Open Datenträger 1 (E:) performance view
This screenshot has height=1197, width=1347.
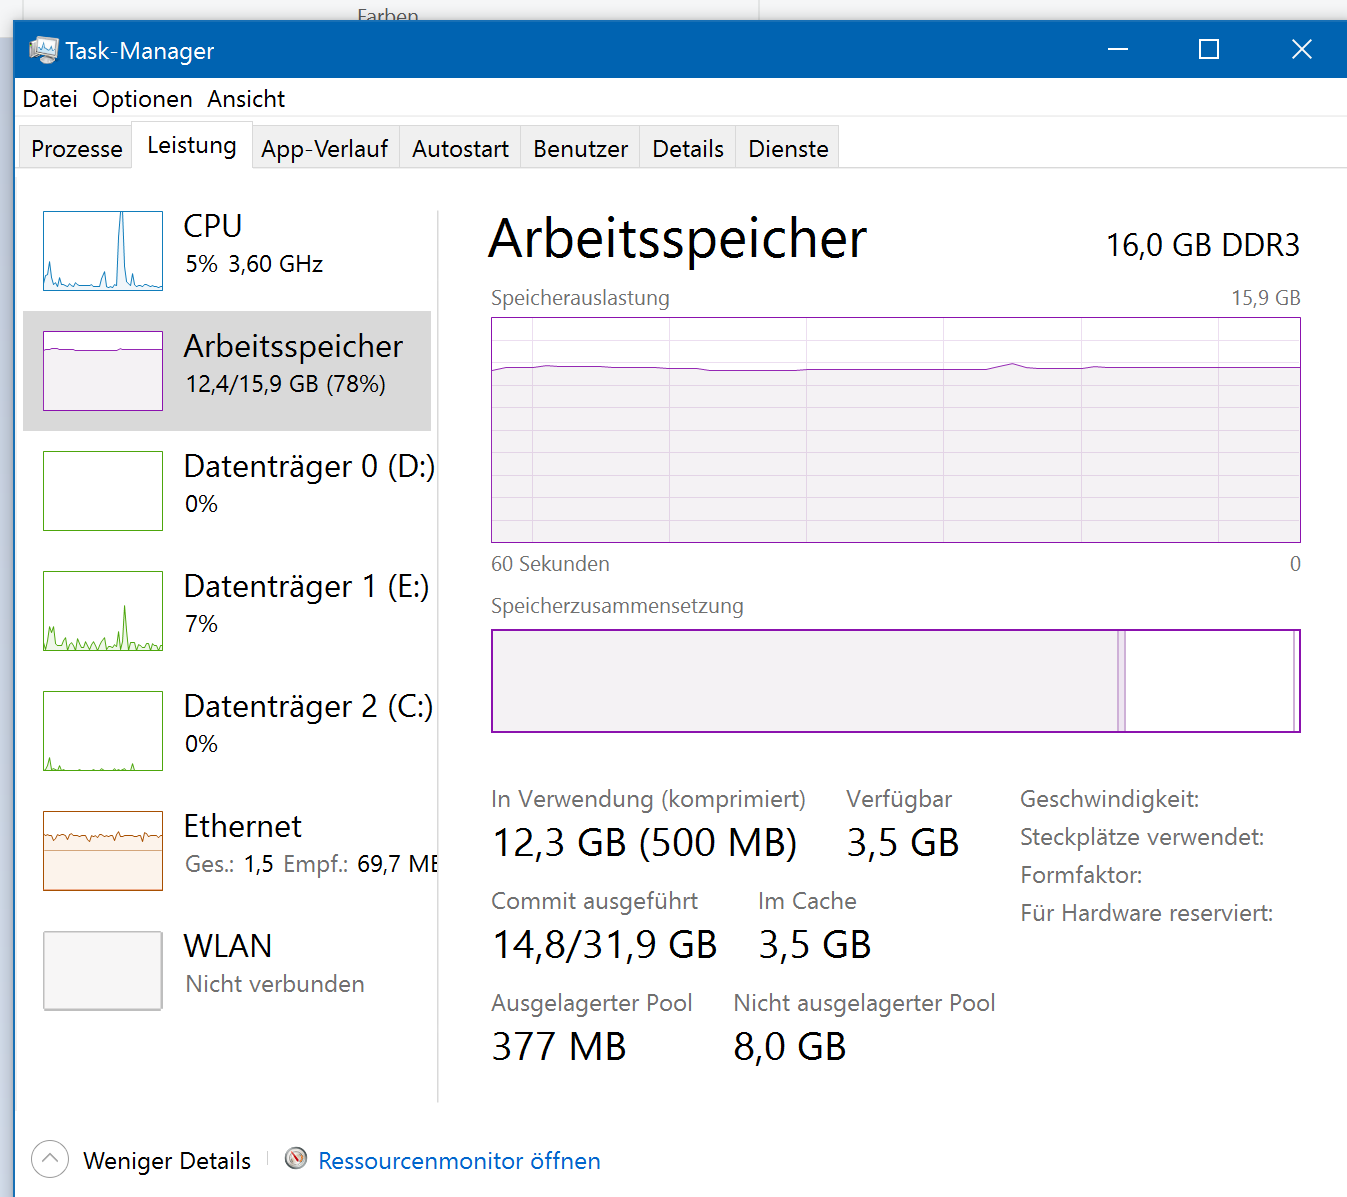pos(305,587)
